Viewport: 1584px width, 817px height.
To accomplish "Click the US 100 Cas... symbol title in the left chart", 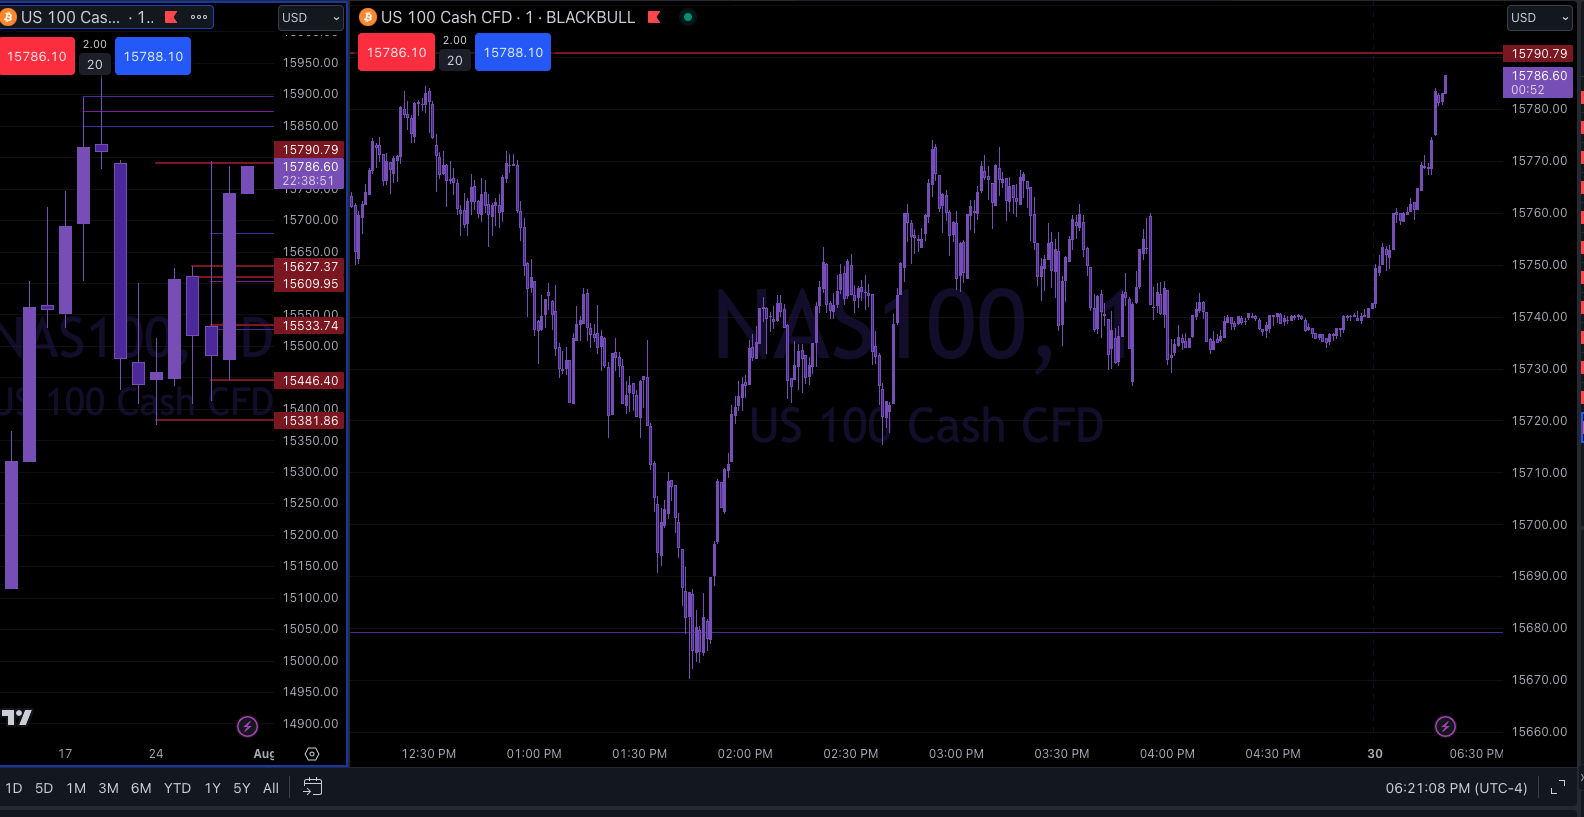I will (x=70, y=17).
